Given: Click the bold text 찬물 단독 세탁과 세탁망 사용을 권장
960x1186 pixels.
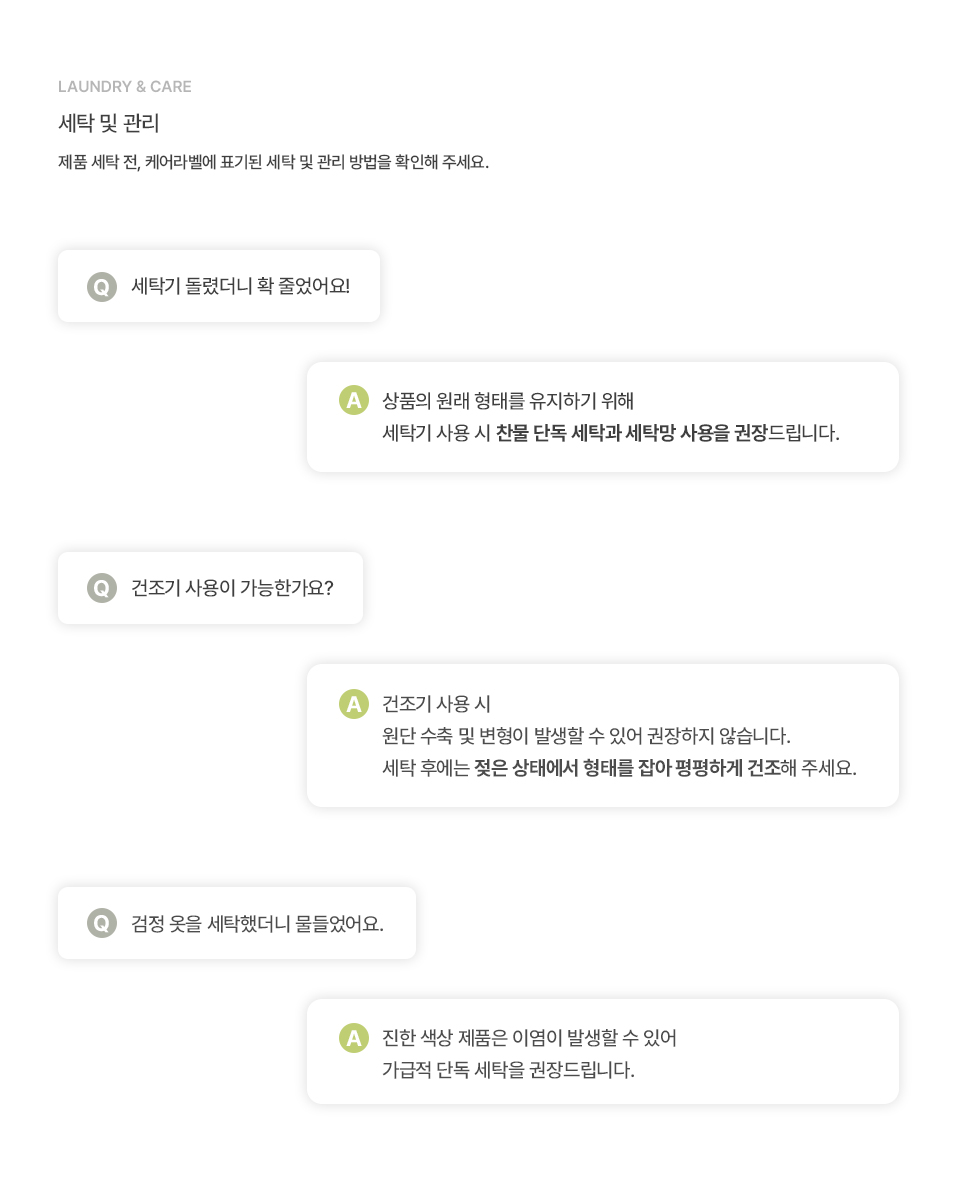Looking at the screenshot, I should click(x=631, y=433).
